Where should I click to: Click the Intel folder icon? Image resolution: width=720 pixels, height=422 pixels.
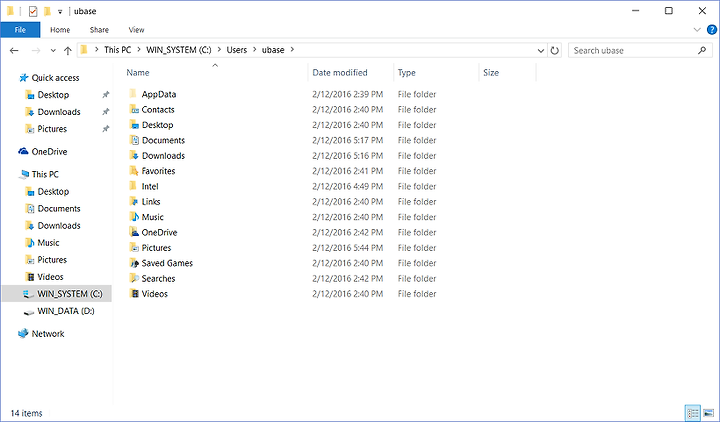[133, 186]
